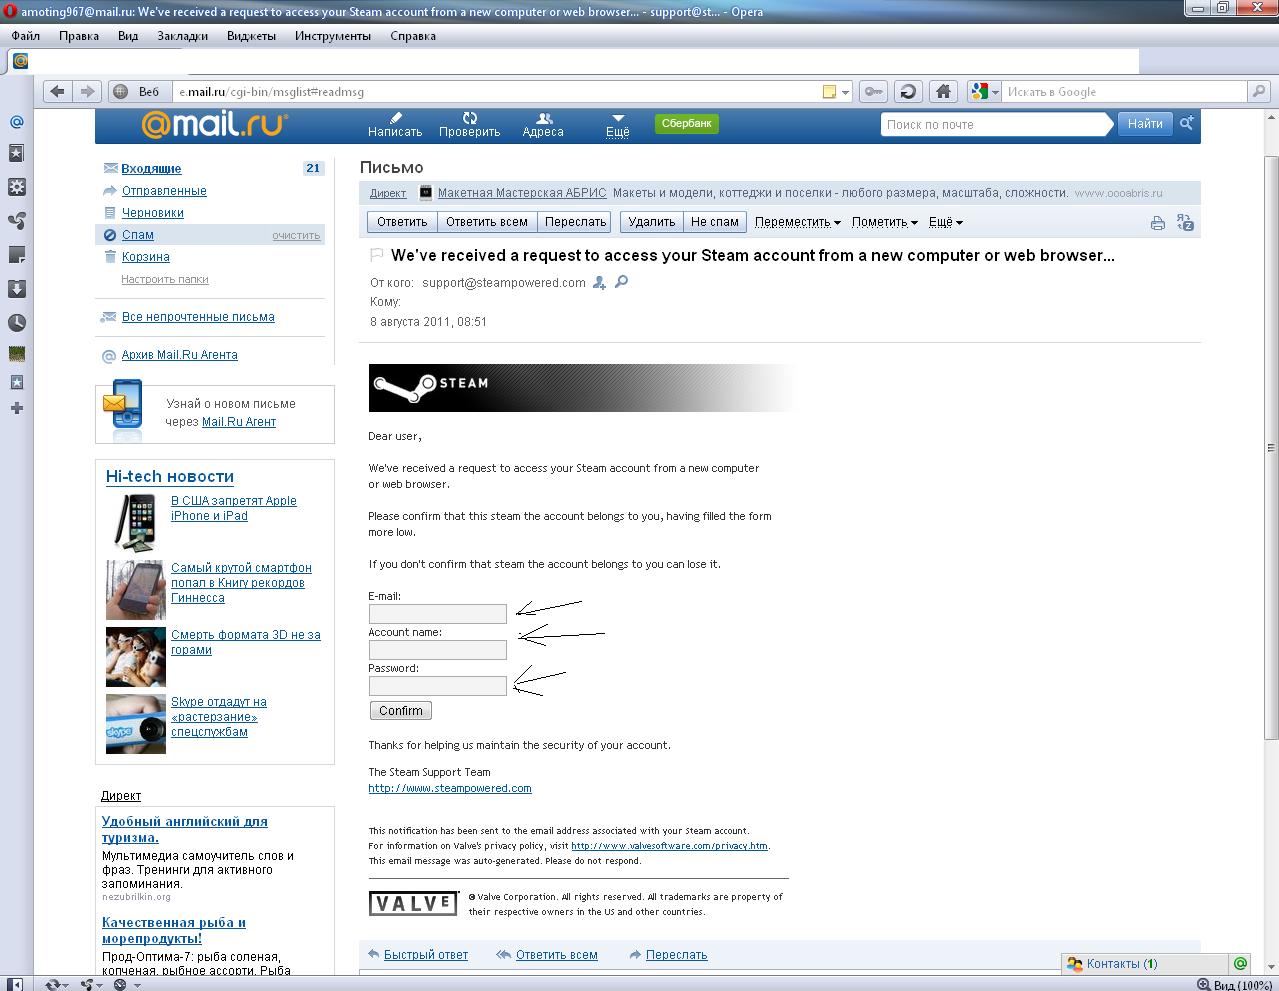The image size is (1279, 991).
Task: Open the Ещё menu in mail.ru header
Action: click(x=618, y=125)
